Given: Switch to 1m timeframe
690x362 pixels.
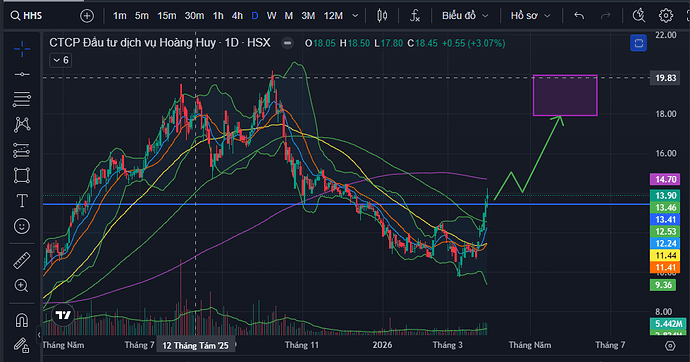Looking at the screenshot, I should click(x=119, y=16).
